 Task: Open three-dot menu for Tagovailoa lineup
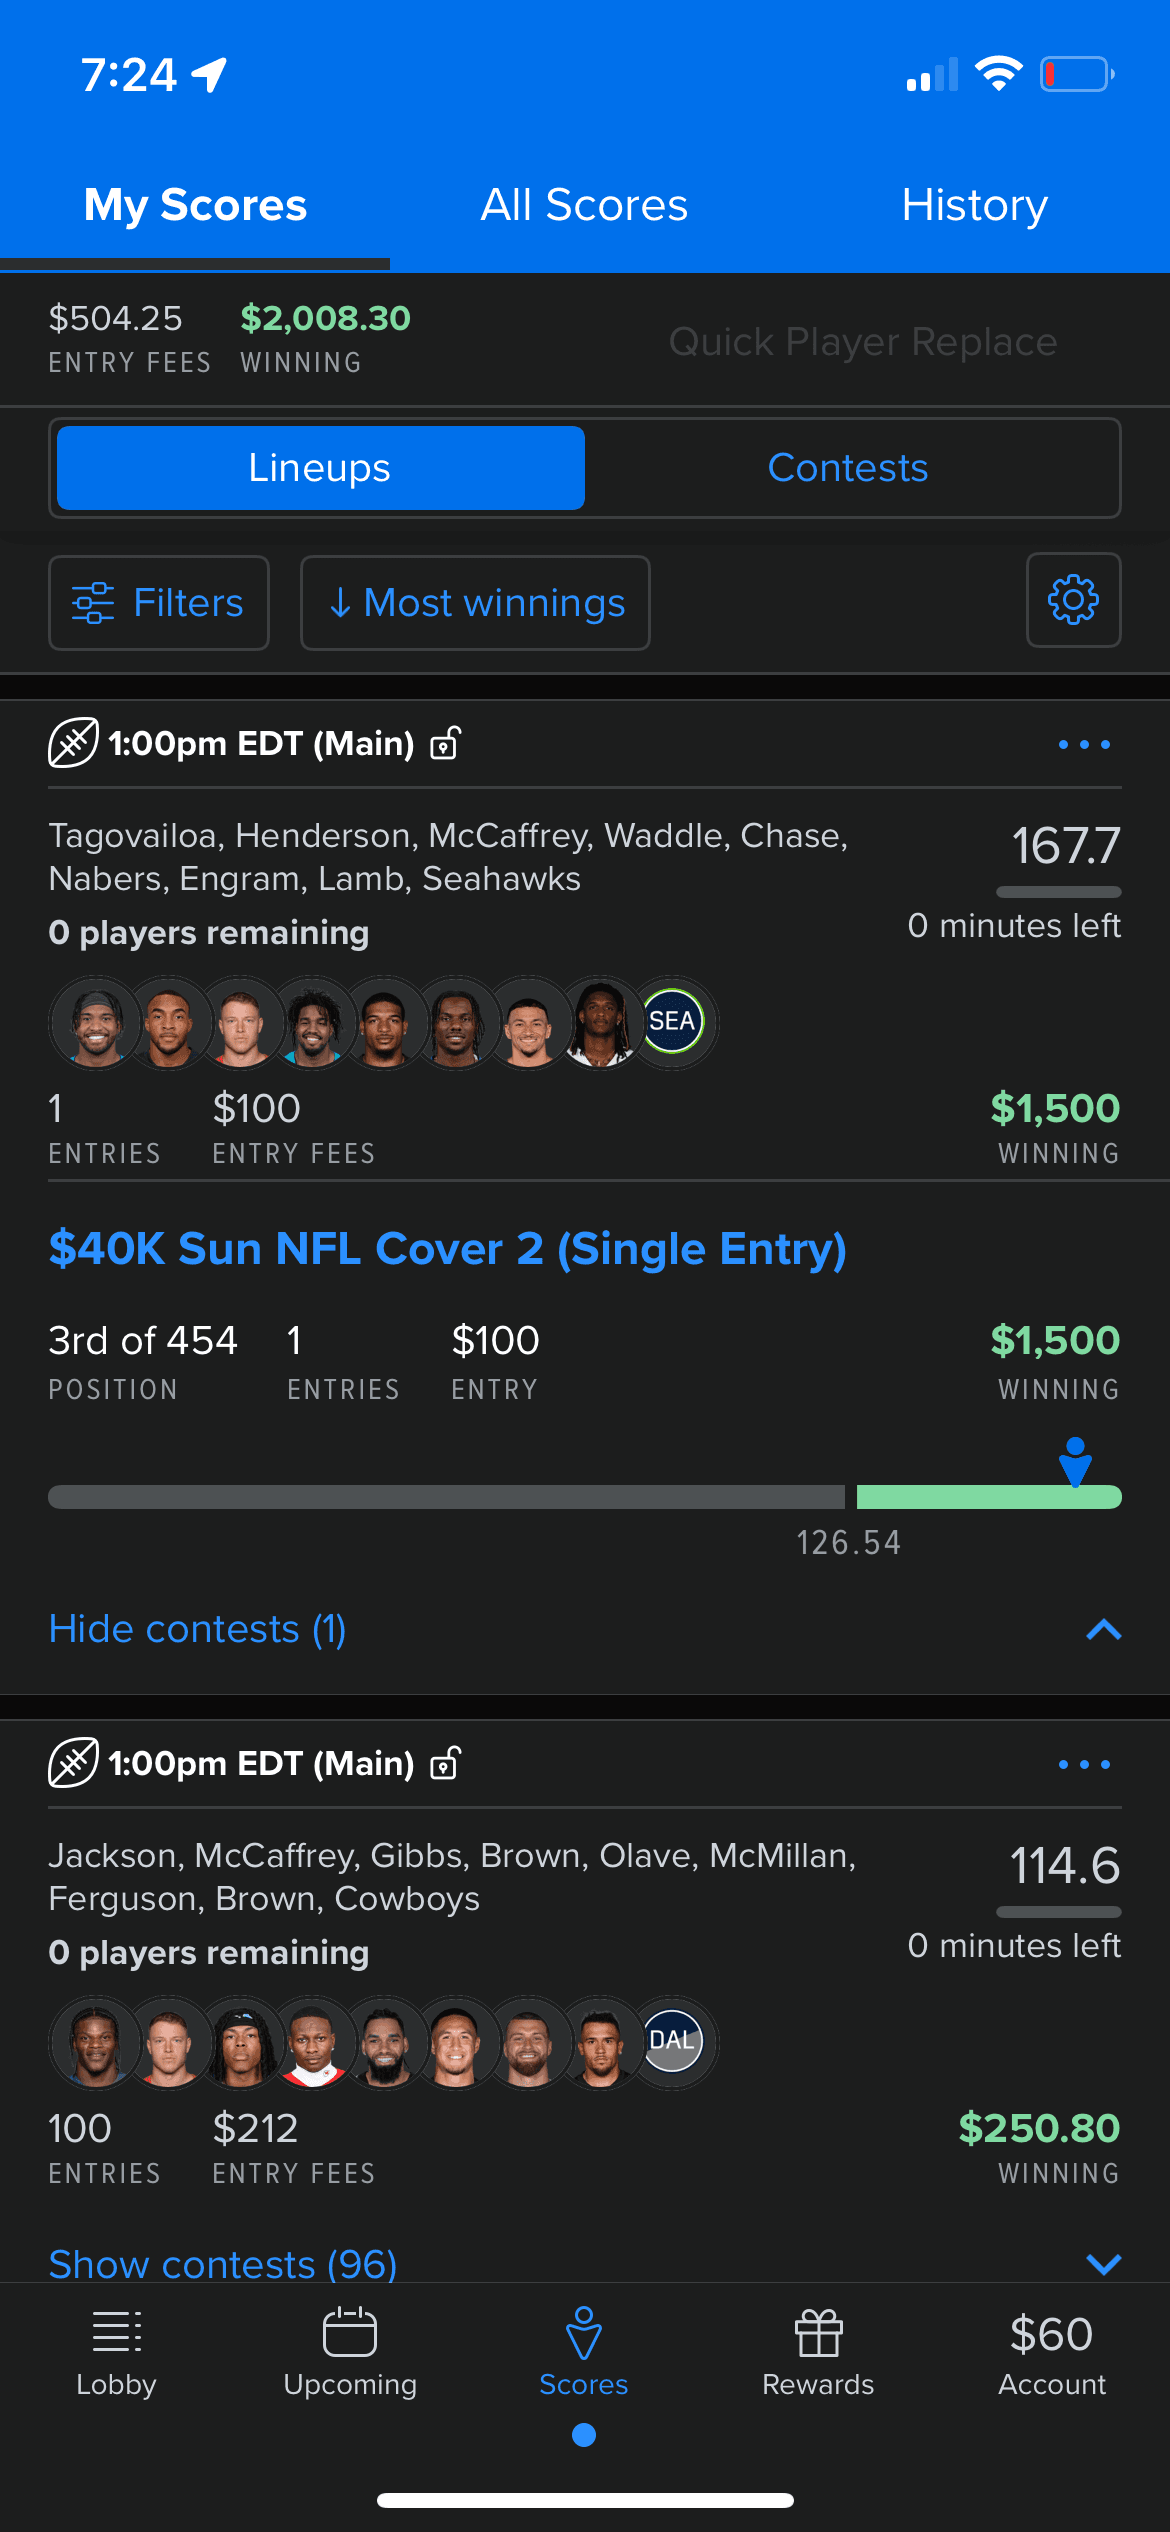point(1084,744)
